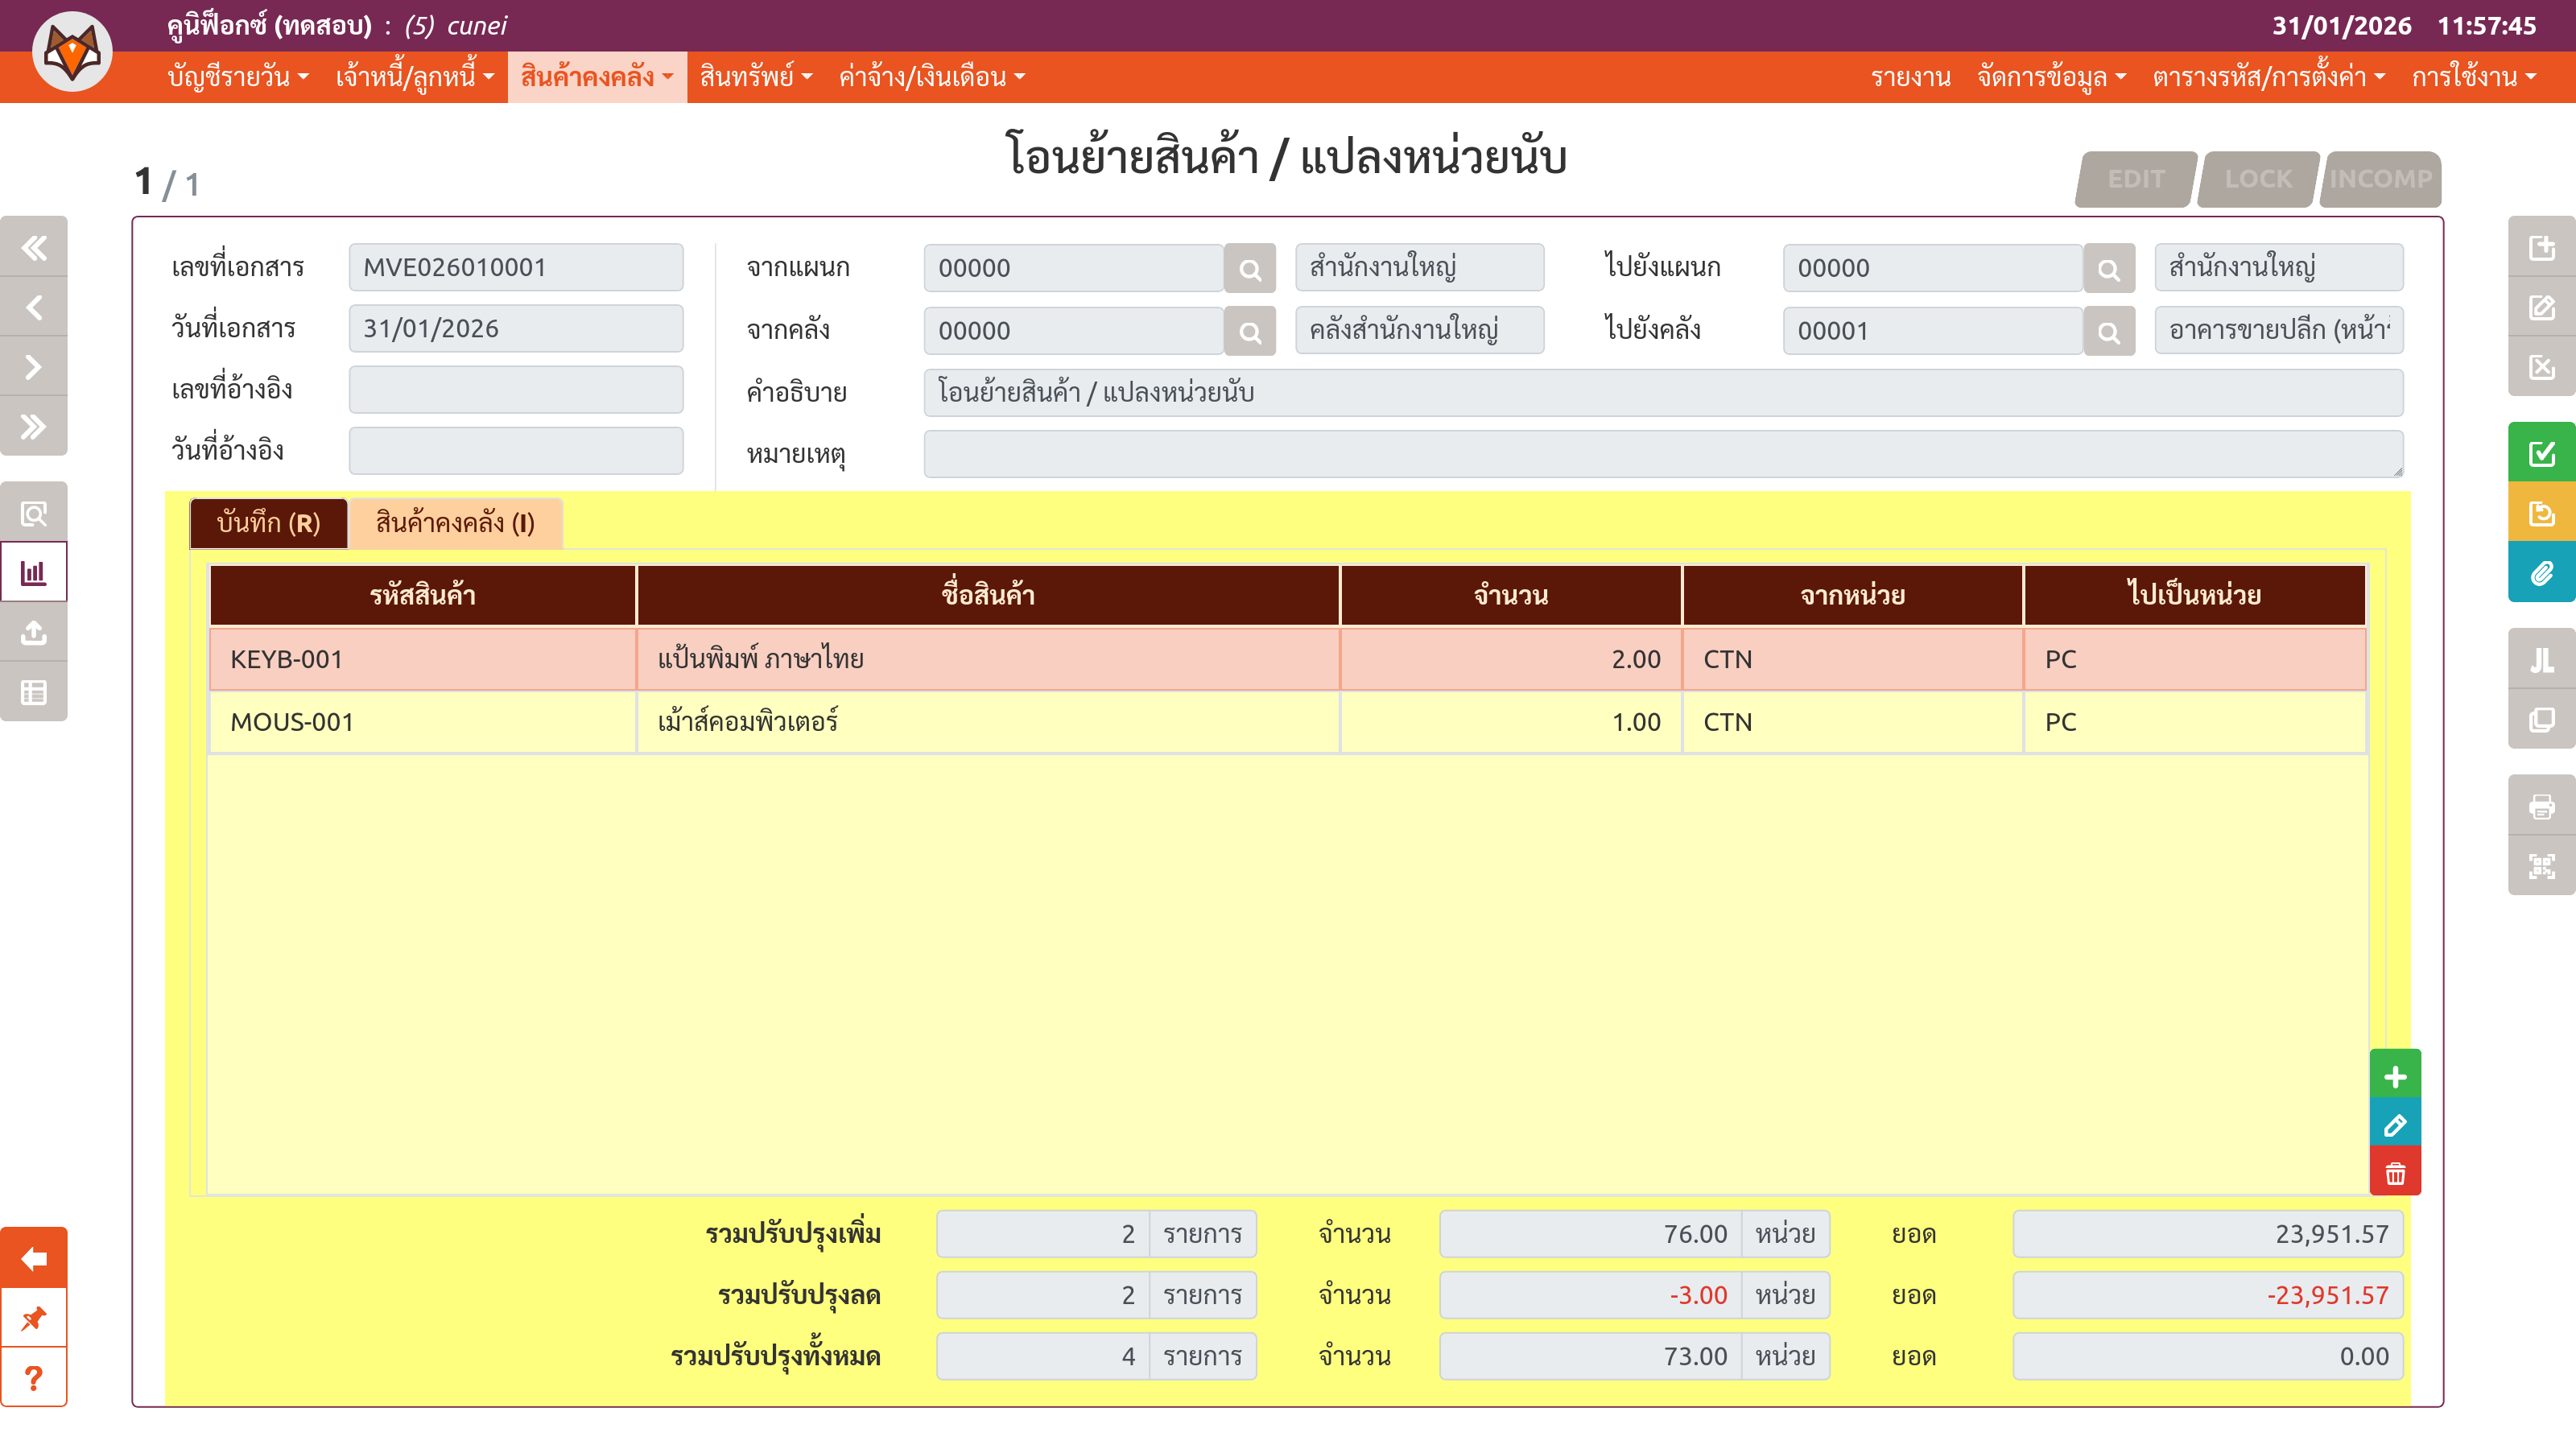Click the teal paperclip attachment icon
Viewport: 2576px width, 1449px height.
[2541, 573]
